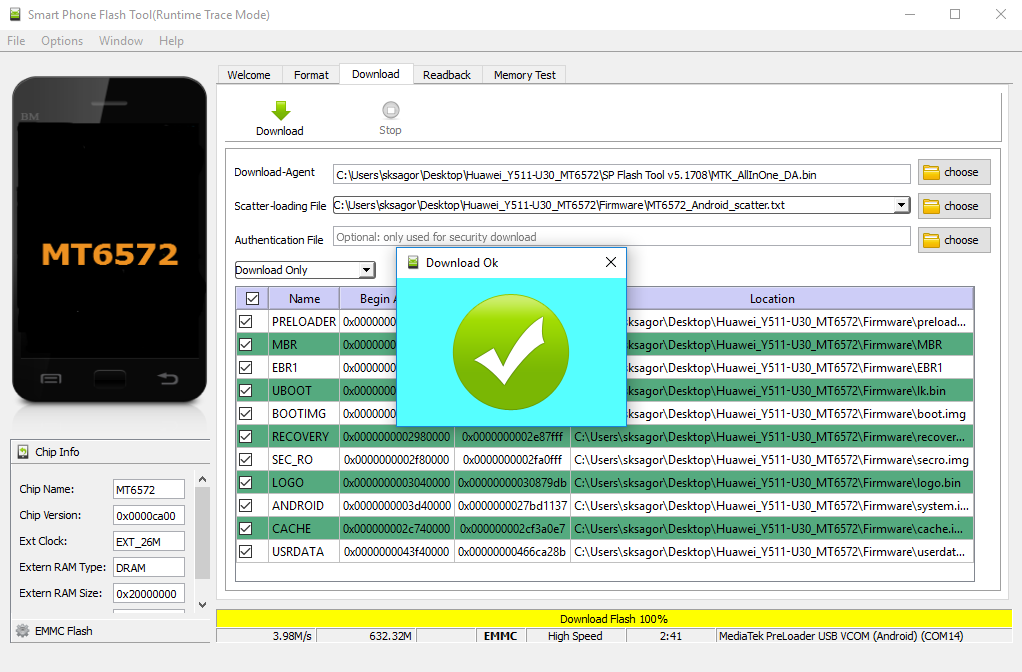Click the Download-Agent path field
Screen dimensions: 1022x672
tap(622, 174)
